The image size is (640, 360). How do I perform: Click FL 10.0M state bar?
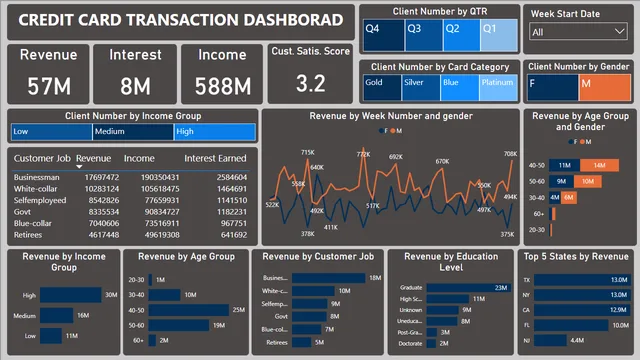click(x=571, y=325)
